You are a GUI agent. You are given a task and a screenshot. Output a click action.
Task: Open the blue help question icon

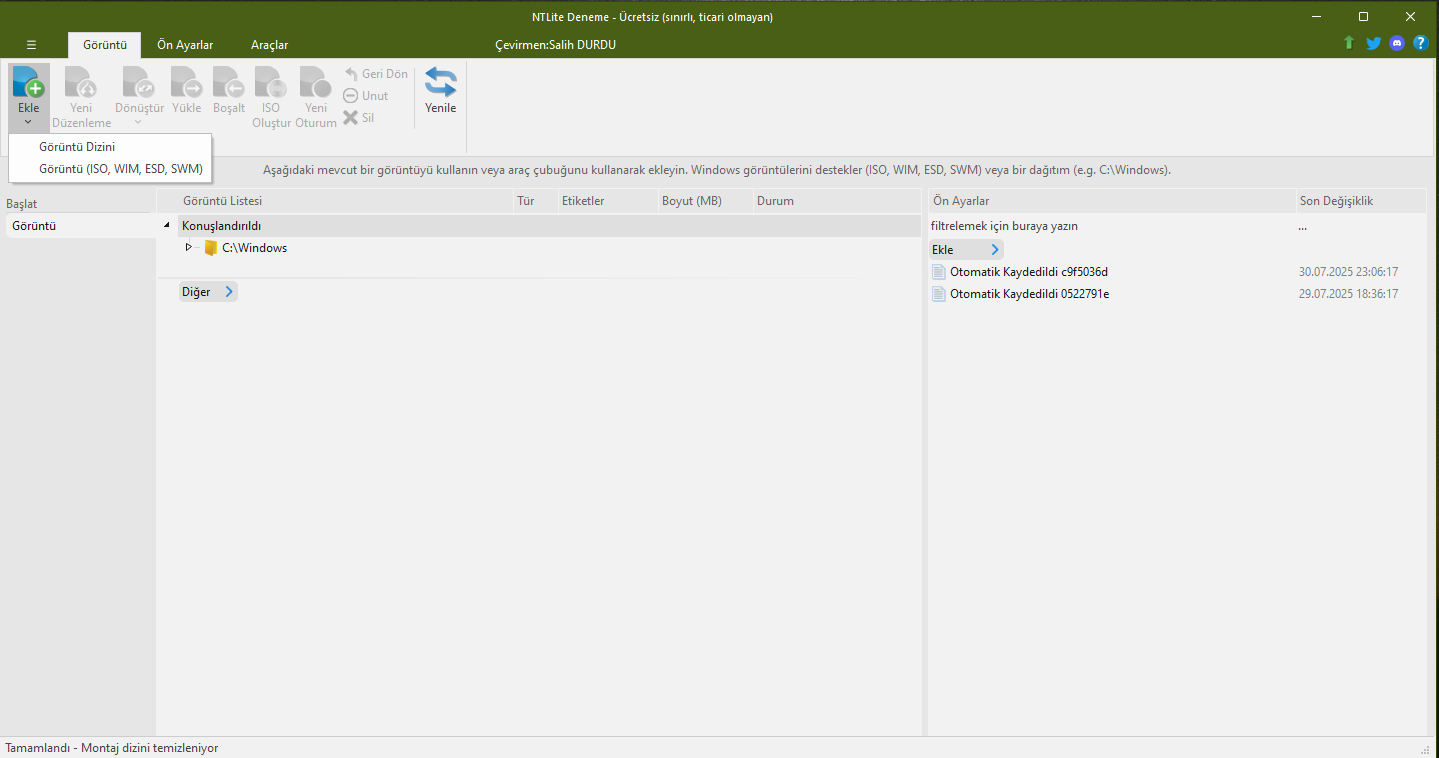(x=1420, y=43)
